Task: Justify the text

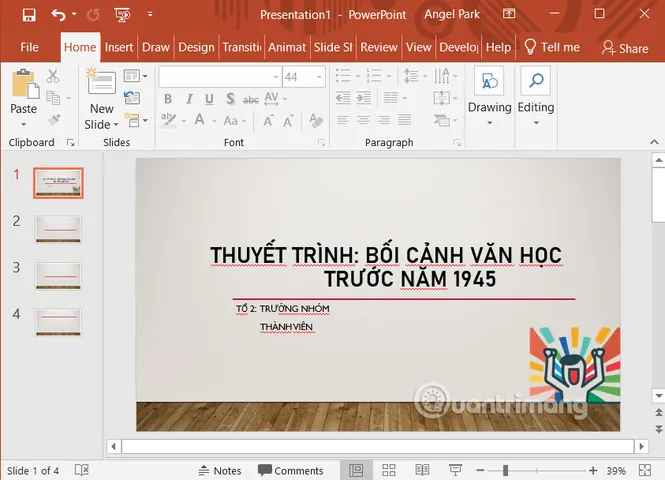Action: coord(405,120)
